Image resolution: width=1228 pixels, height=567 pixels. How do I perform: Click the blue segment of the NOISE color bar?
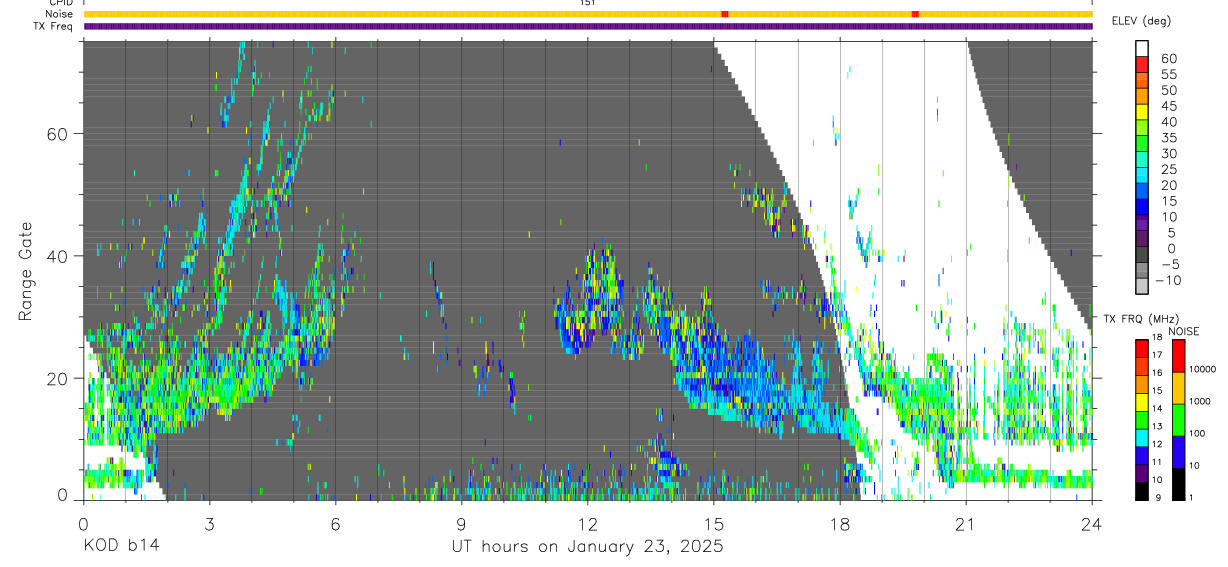pyautogui.click(x=1179, y=452)
